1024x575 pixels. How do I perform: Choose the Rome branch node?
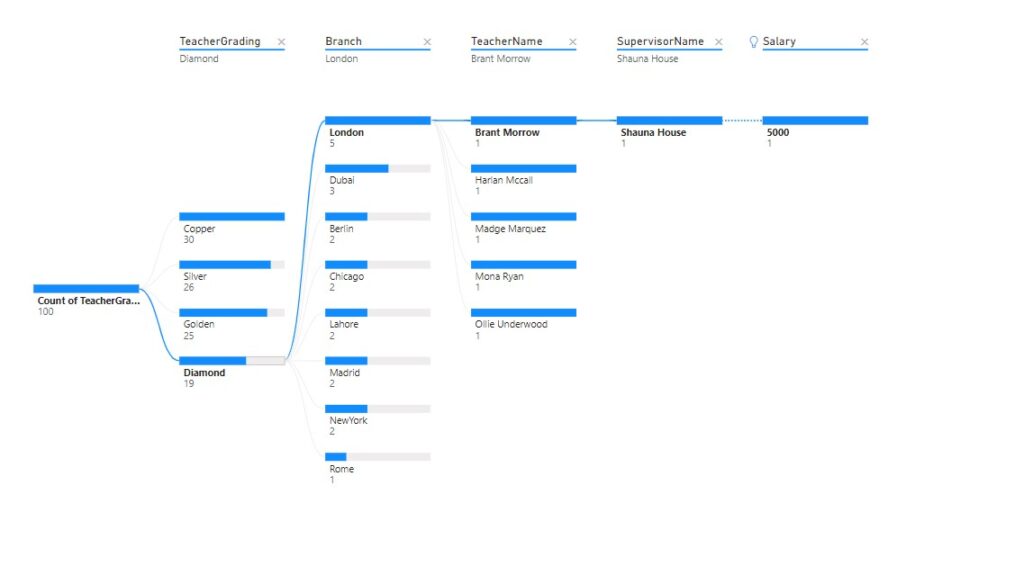click(377, 468)
